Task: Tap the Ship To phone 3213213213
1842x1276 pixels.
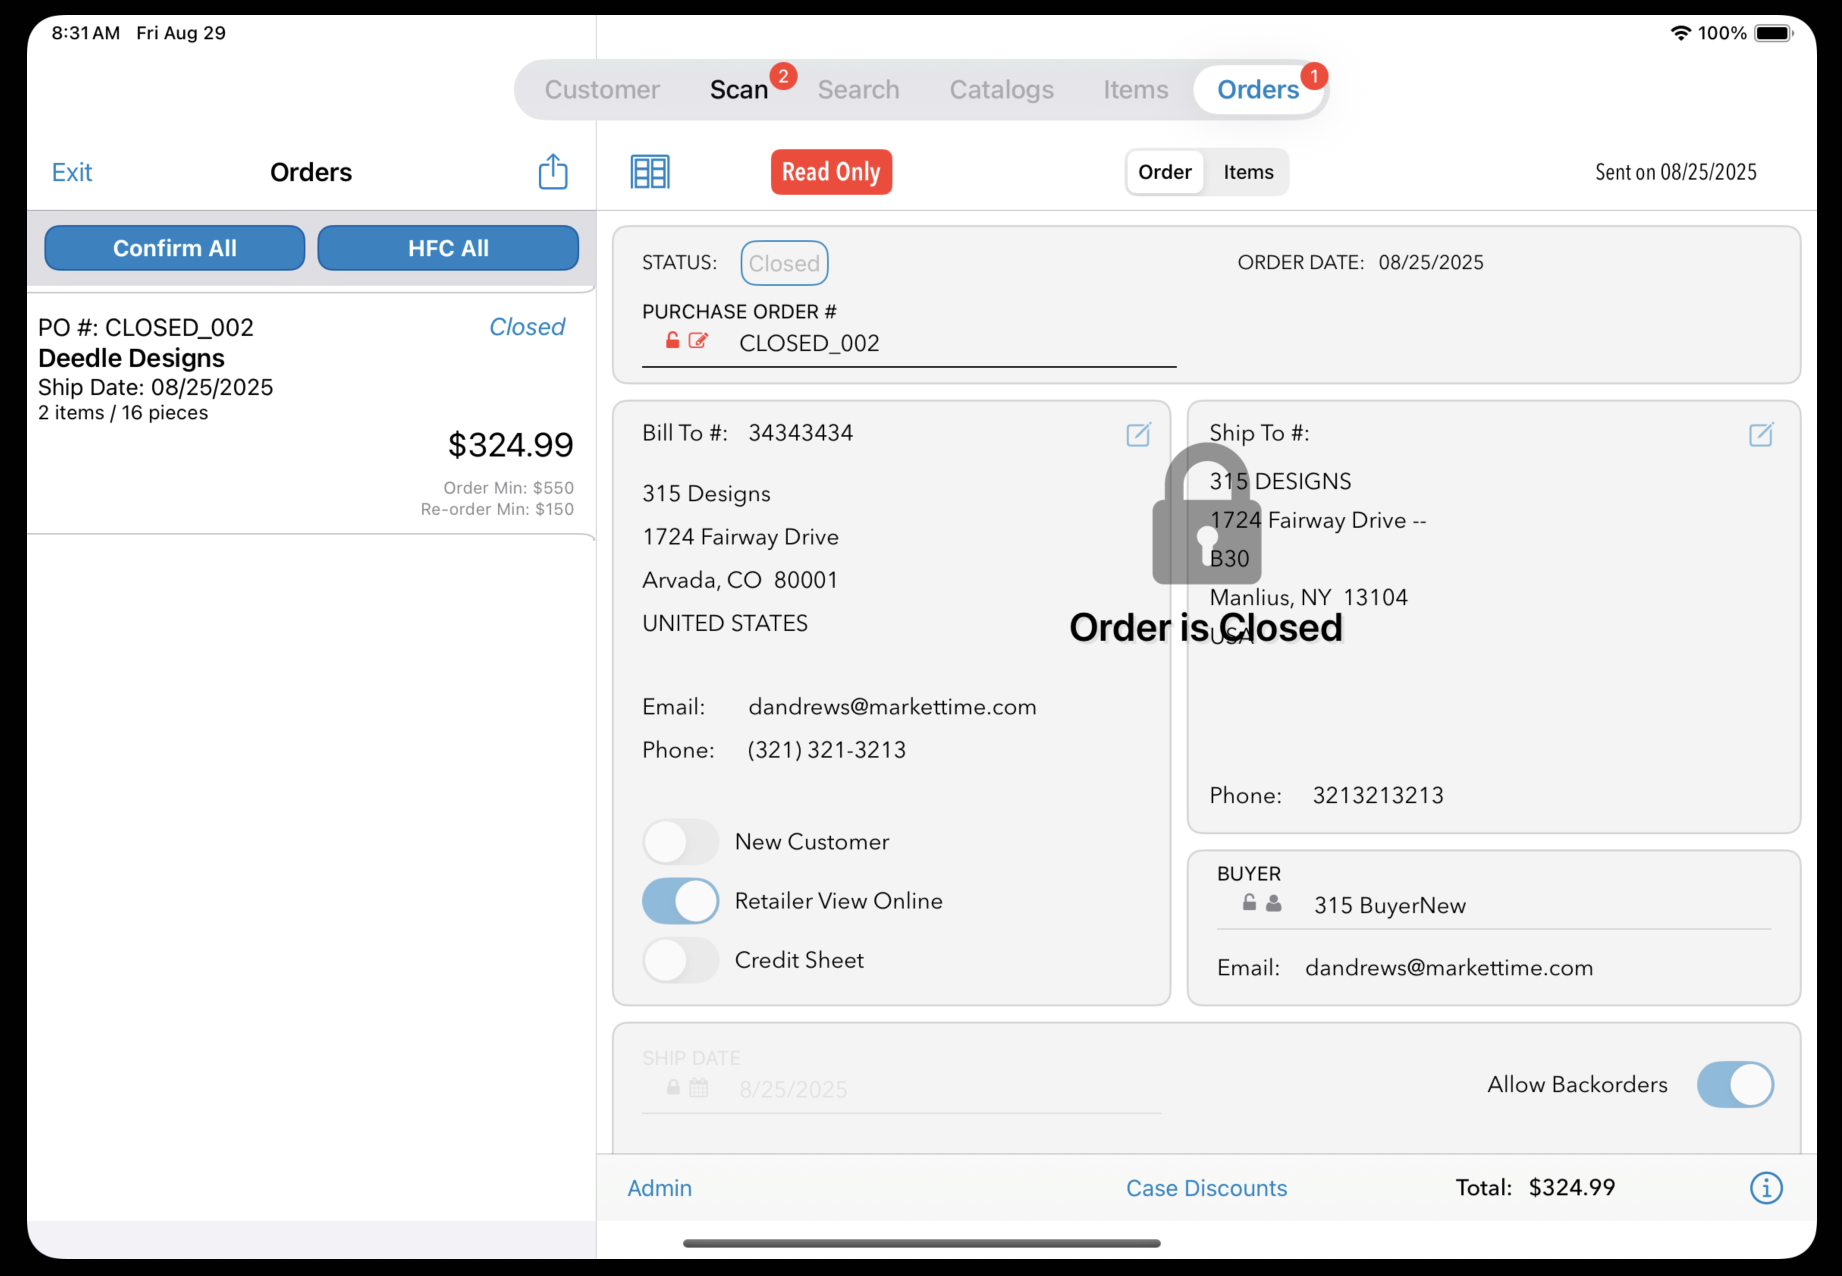Action: coord(1378,795)
